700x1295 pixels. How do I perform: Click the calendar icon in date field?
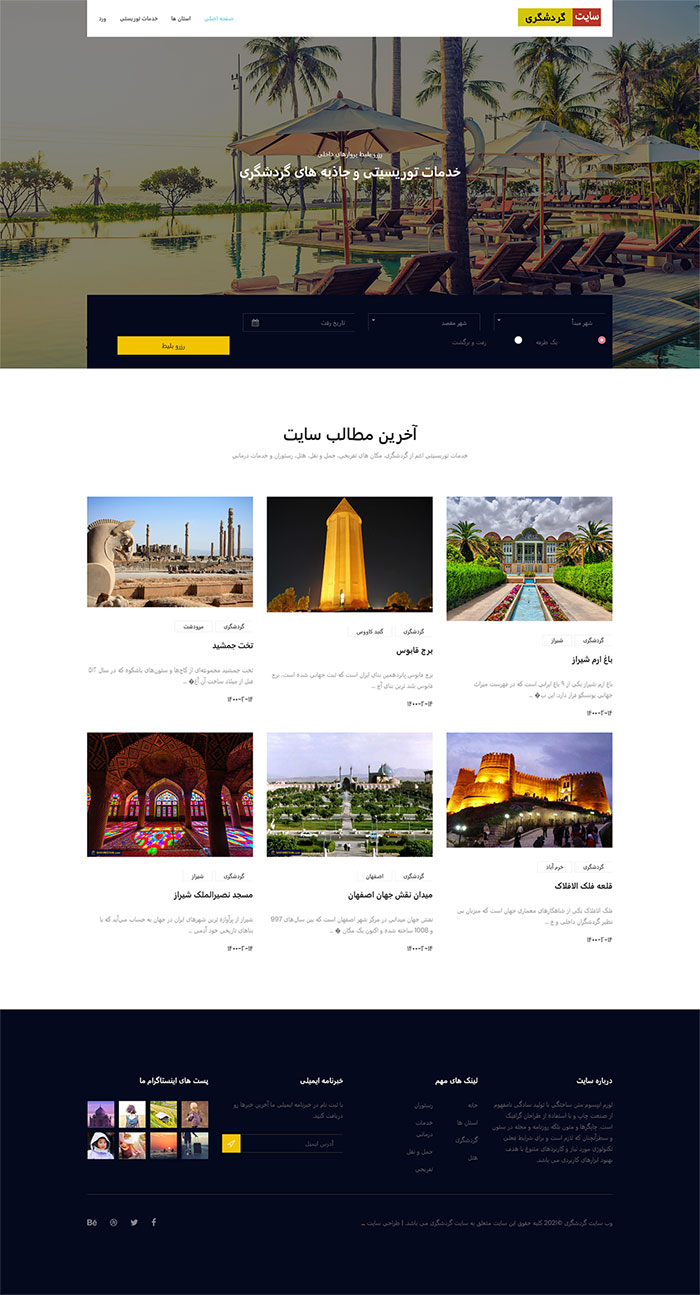256,323
